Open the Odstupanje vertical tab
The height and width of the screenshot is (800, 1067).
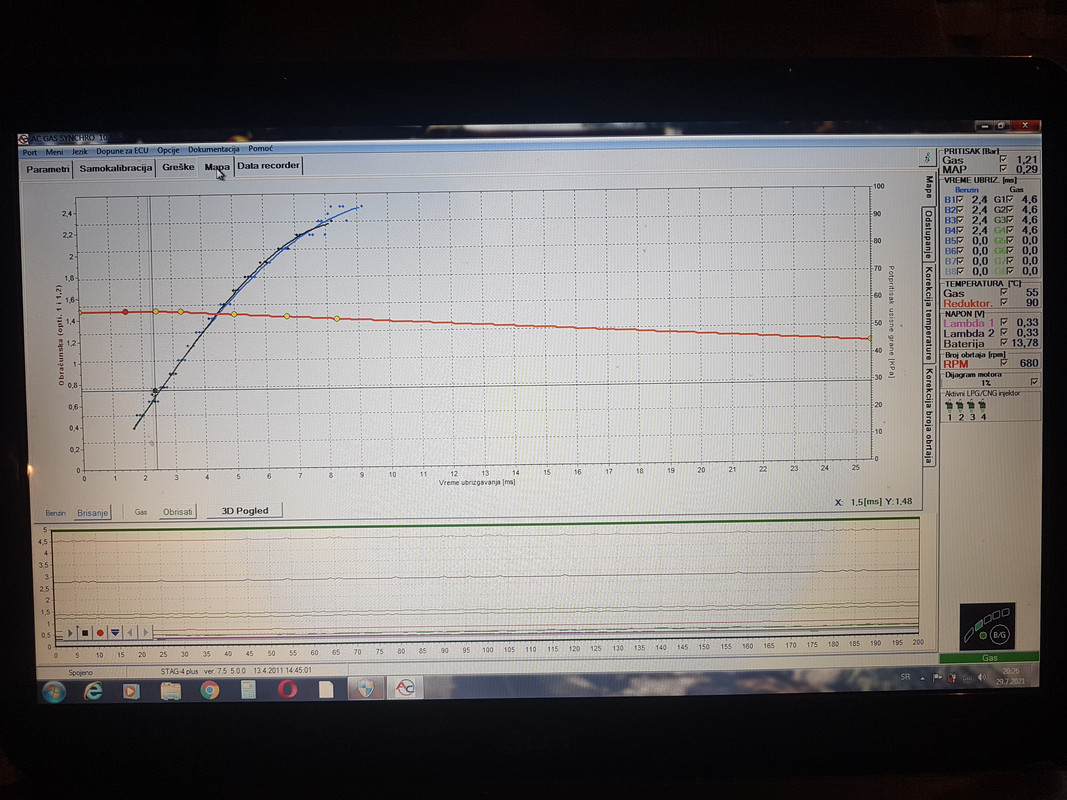click(x=928, y=234)
